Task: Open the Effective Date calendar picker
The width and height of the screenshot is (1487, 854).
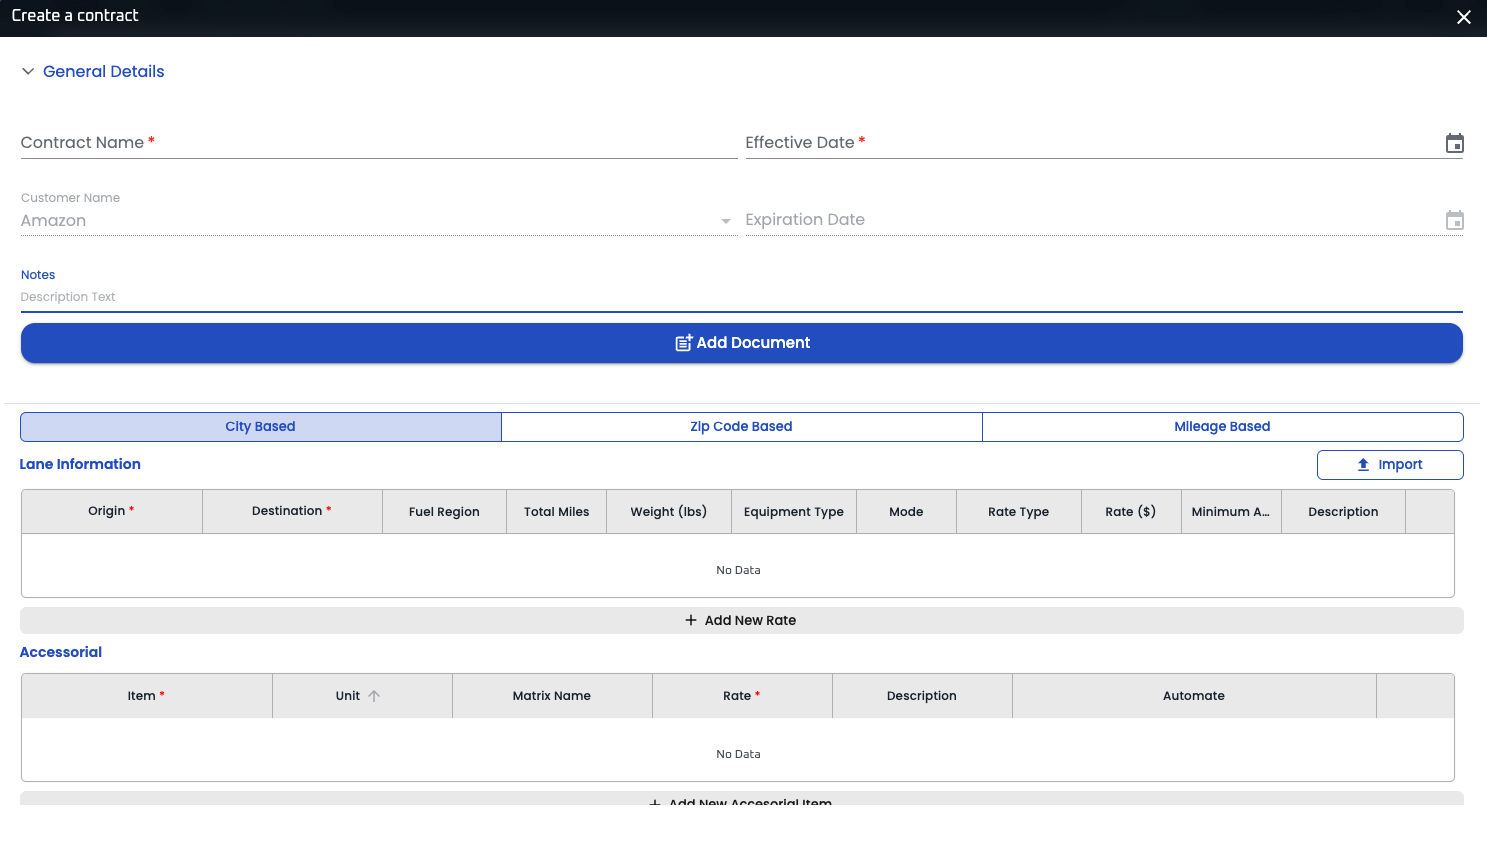Action: (x=1454, y=143)
